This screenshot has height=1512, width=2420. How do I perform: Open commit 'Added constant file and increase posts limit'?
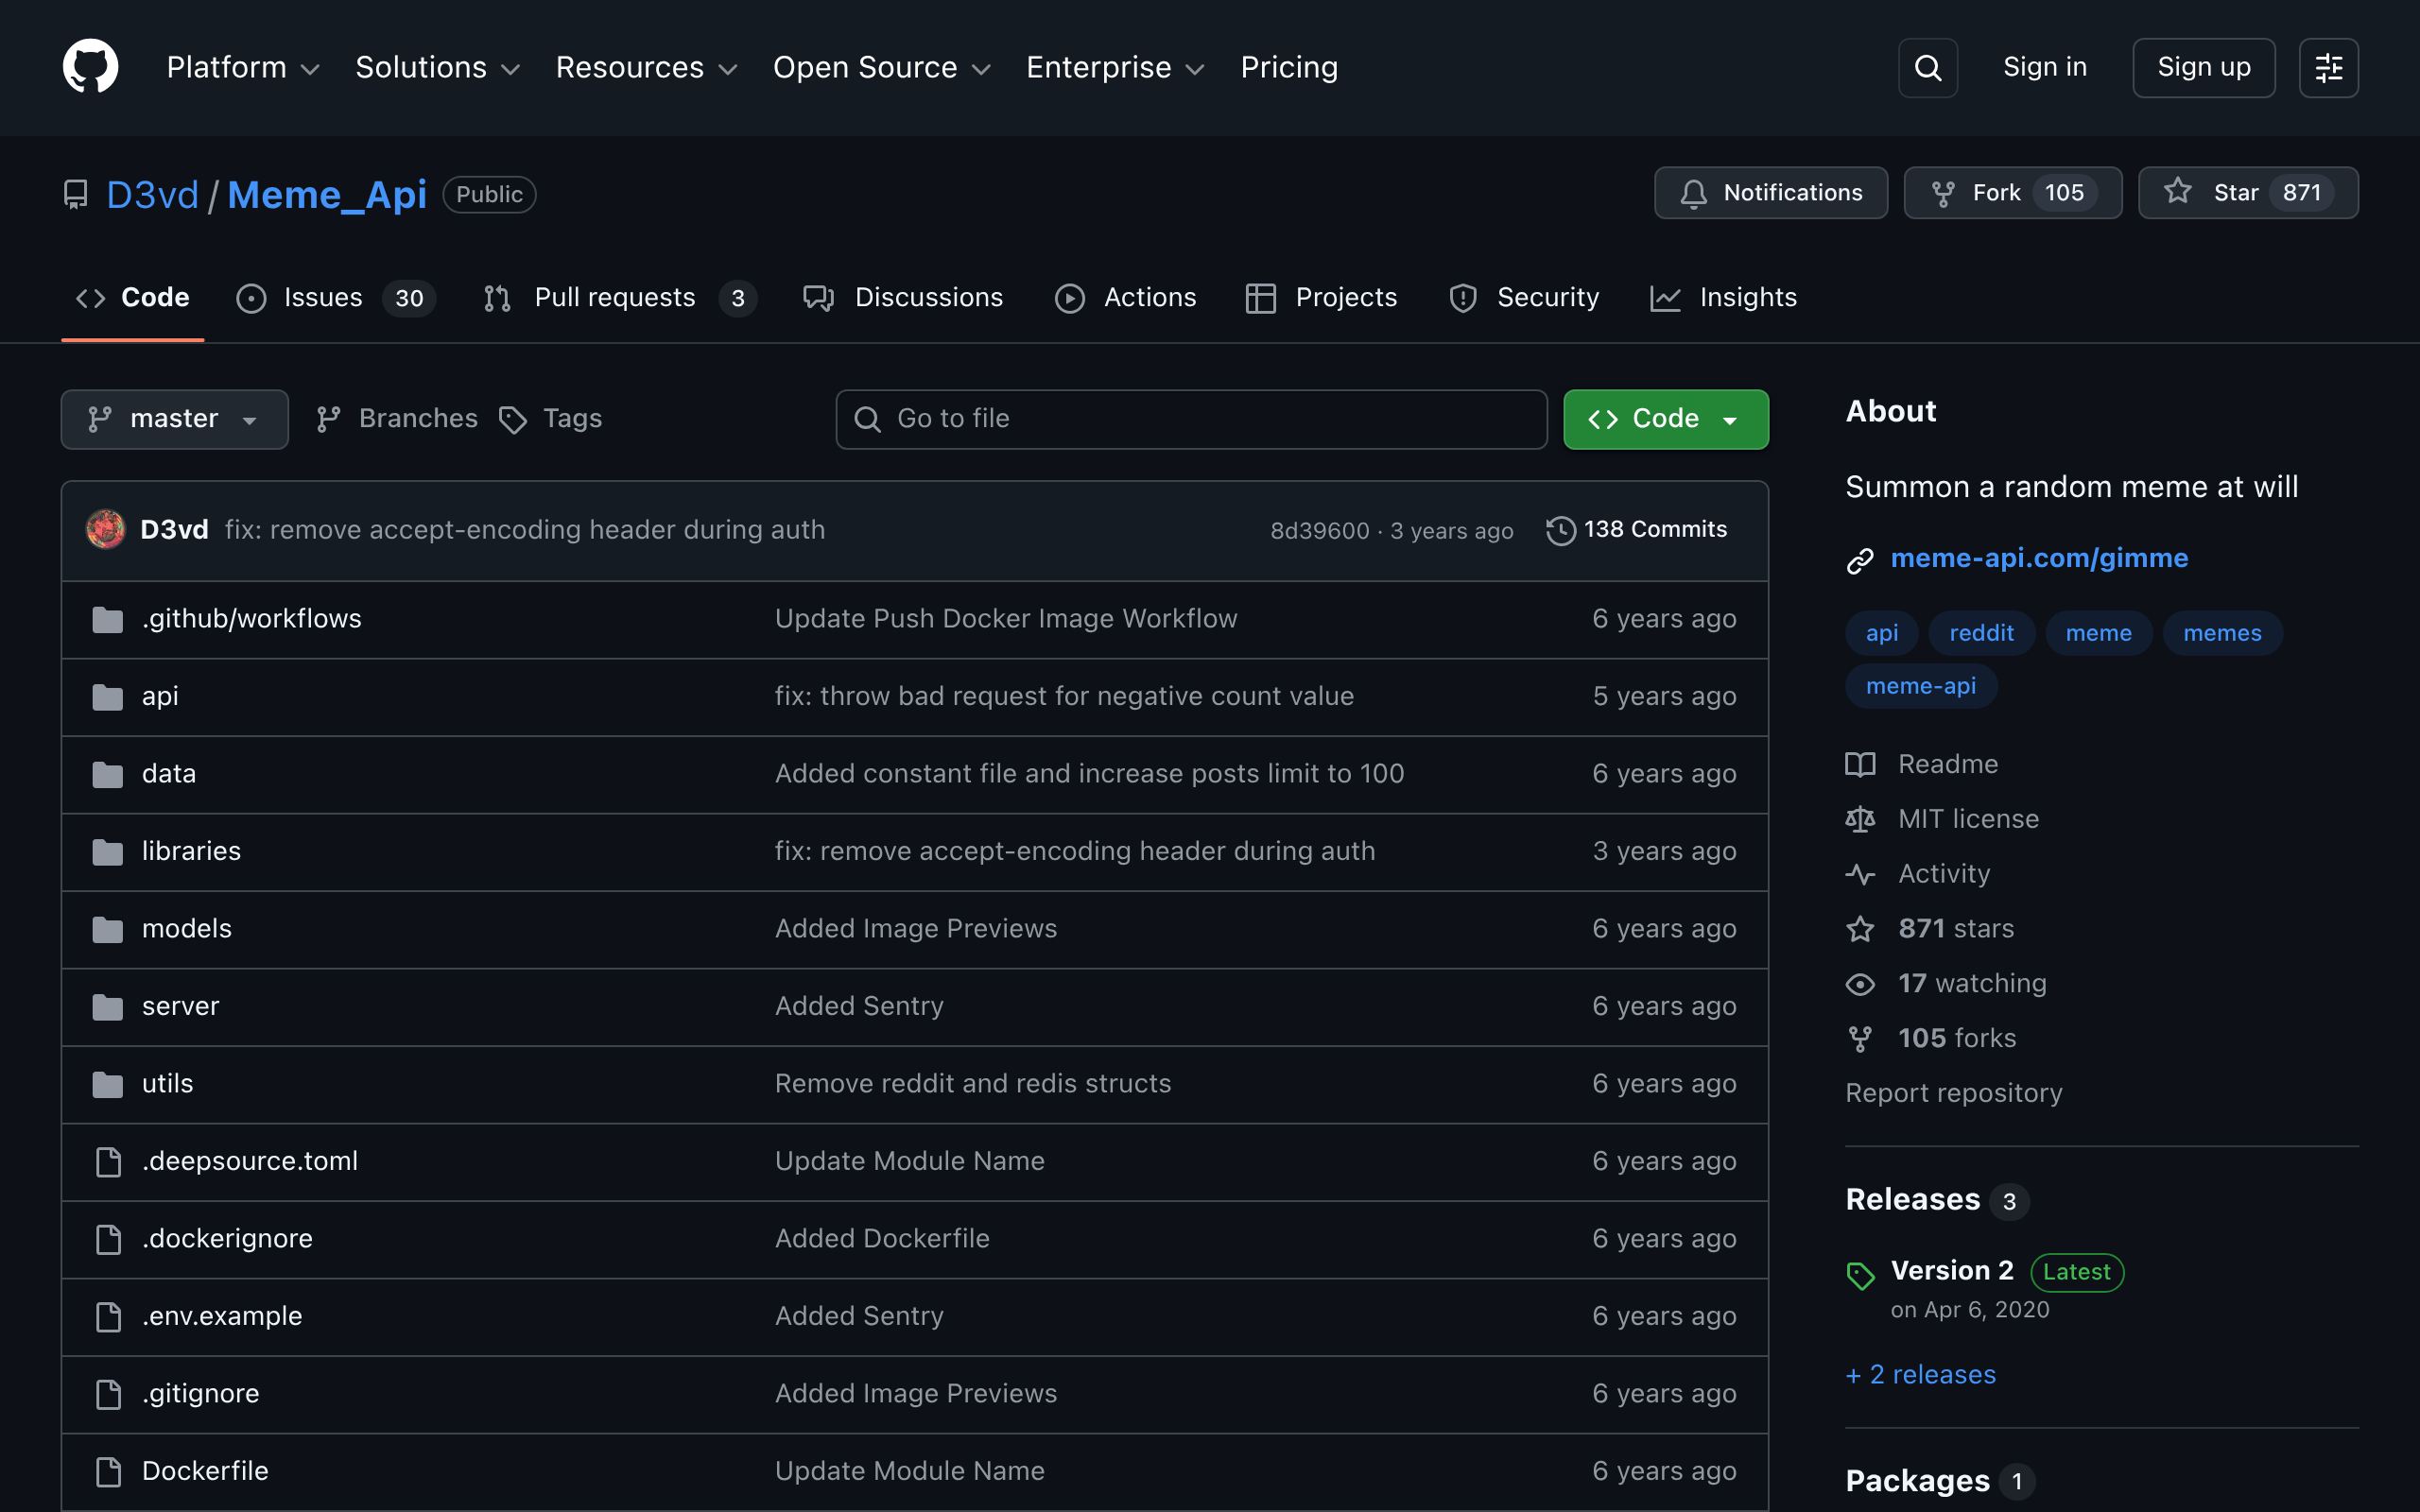[x=1089, y=774]
